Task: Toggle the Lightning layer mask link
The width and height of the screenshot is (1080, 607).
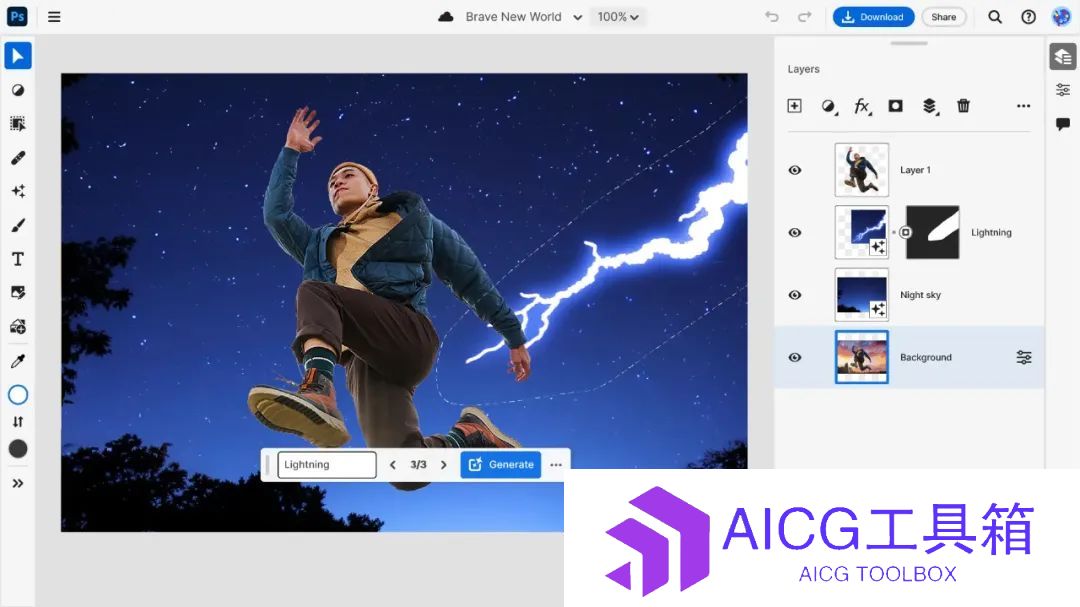Action: coord(906,232)
